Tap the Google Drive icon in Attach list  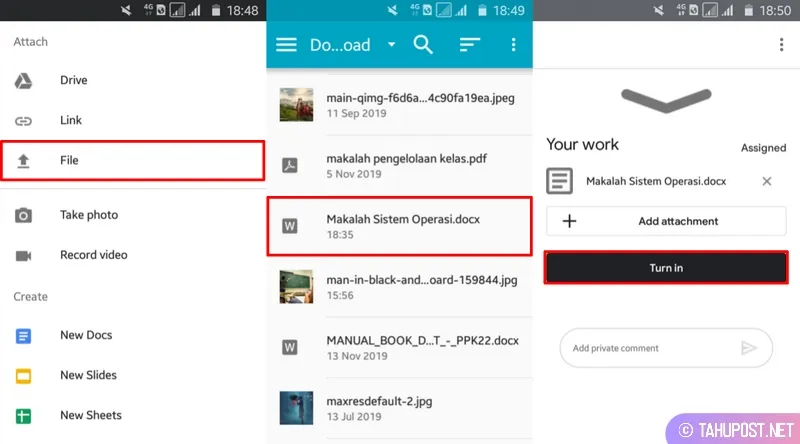(23, 81)
